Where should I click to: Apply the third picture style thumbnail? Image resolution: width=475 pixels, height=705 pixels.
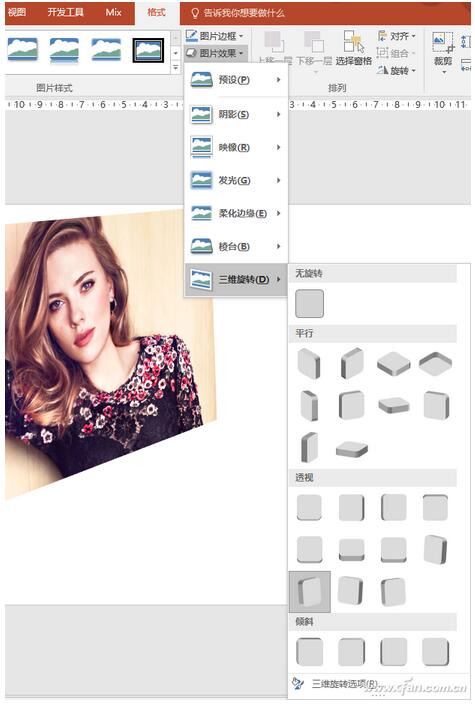(x=106, y=49)
